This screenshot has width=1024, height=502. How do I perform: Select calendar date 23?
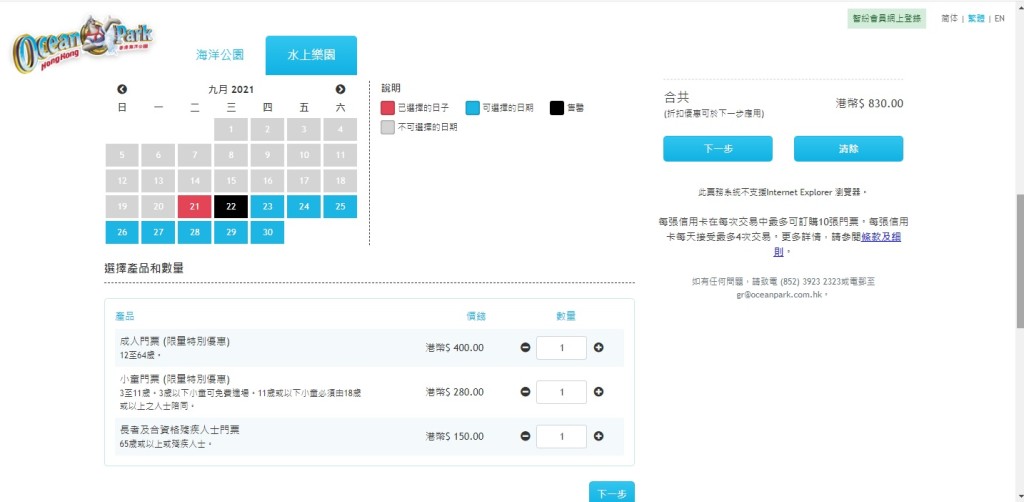pos(268,206)
